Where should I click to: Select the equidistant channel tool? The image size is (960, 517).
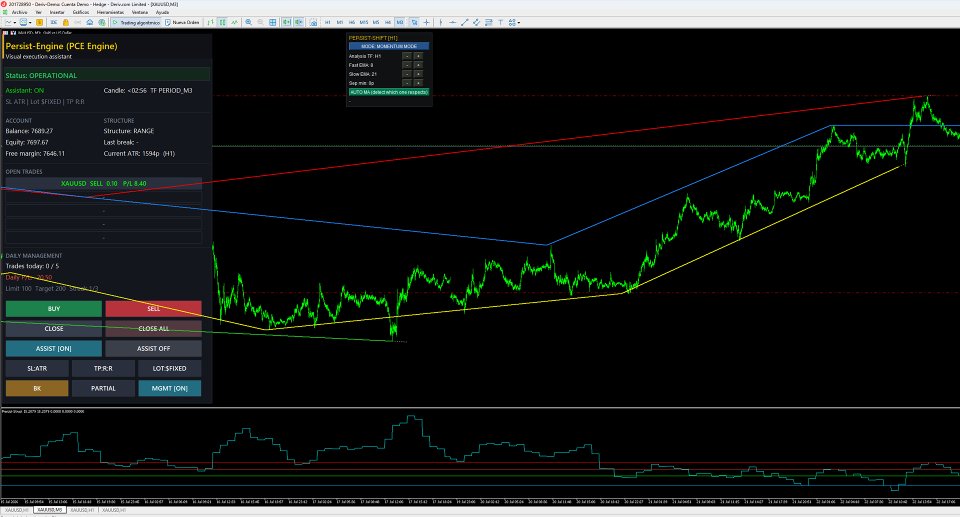pyautogui.click(x=476, y=22)
